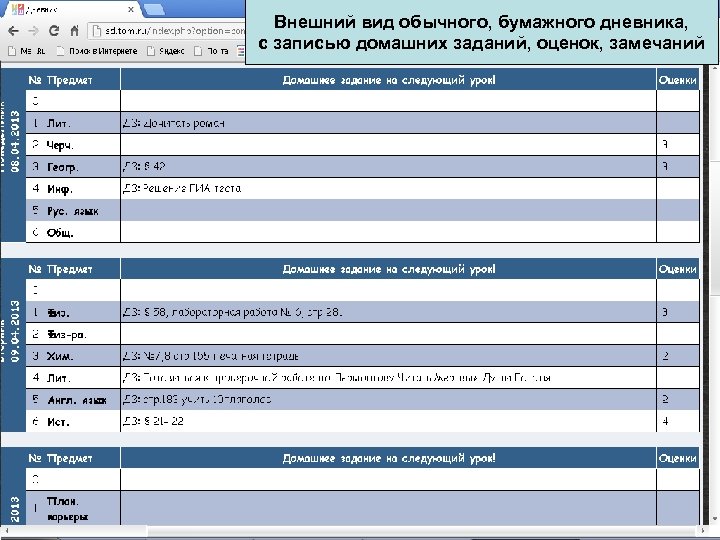Click homework 'ДЗ: § 58, лабораторная работа'
Viewport: 720px width, 540px height.
click(x=232, y=312)
